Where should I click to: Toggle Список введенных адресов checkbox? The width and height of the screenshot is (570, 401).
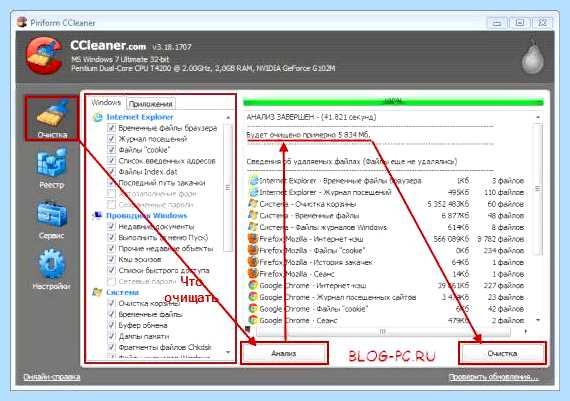[111, 161]
